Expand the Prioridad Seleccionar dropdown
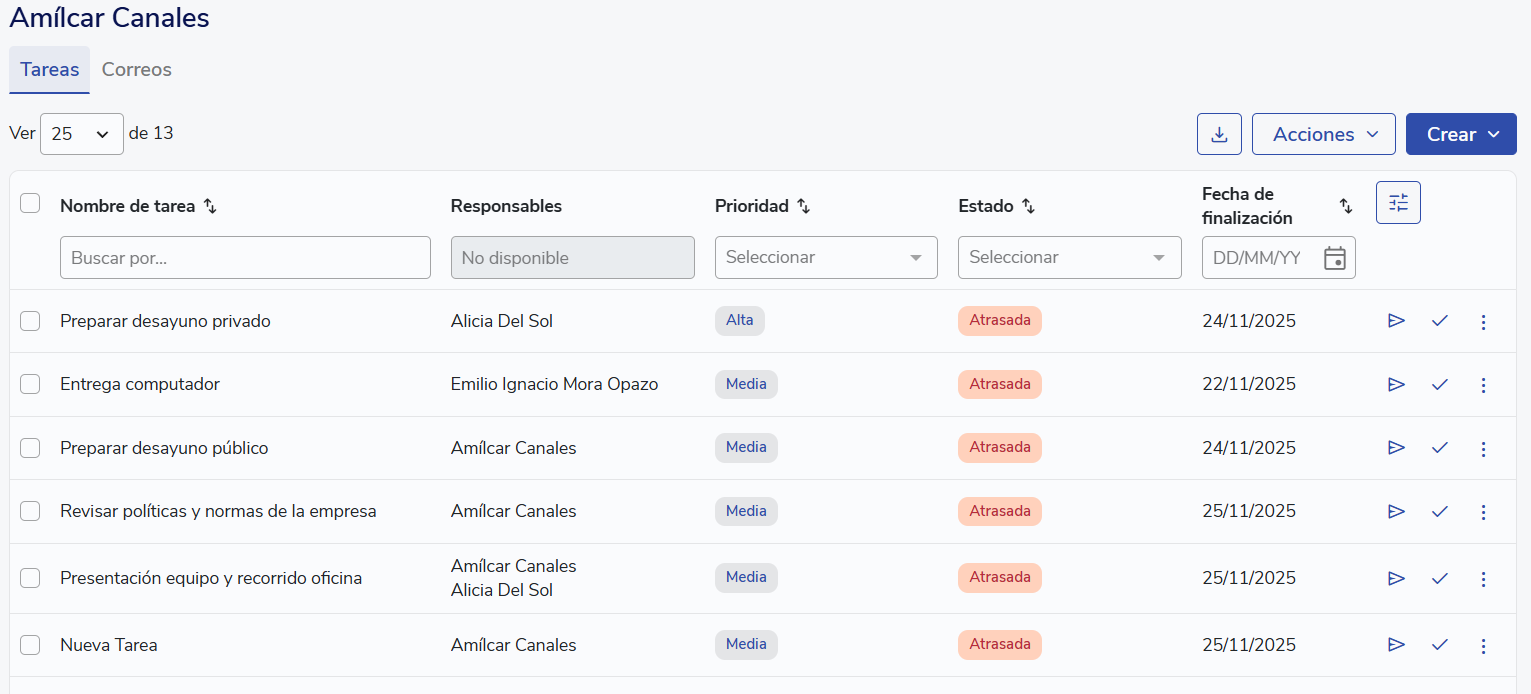Viewport: 1531px width, 694px height. tap(826, 257)
